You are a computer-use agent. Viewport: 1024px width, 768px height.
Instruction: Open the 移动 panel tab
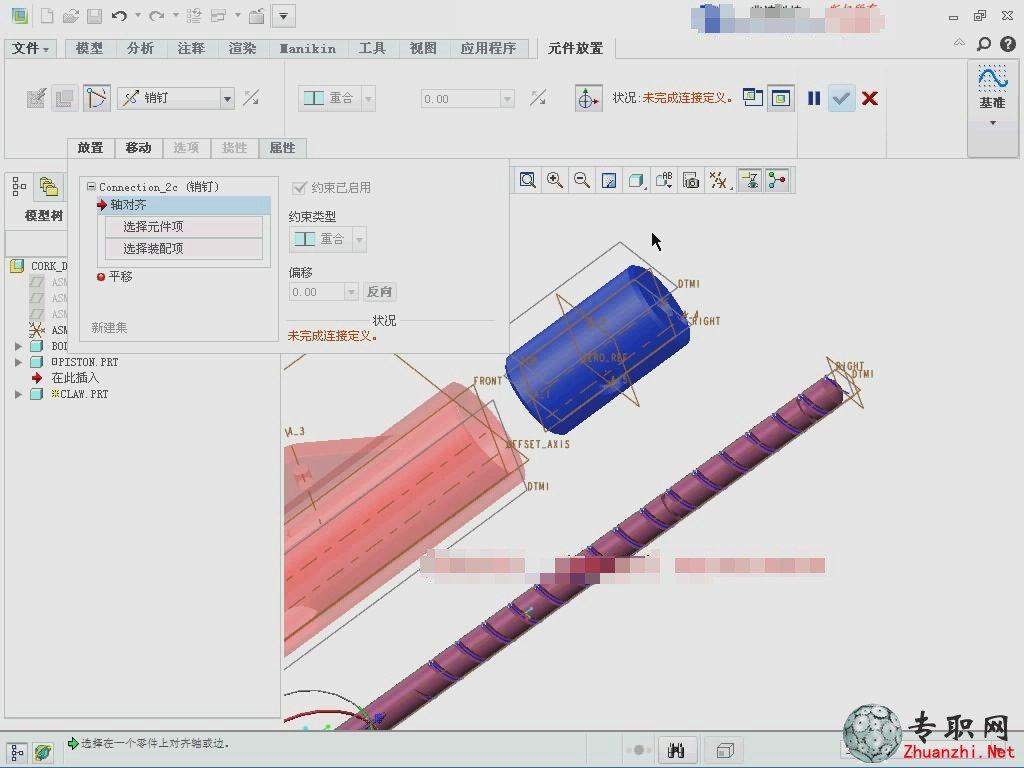[x=138, y=148]
